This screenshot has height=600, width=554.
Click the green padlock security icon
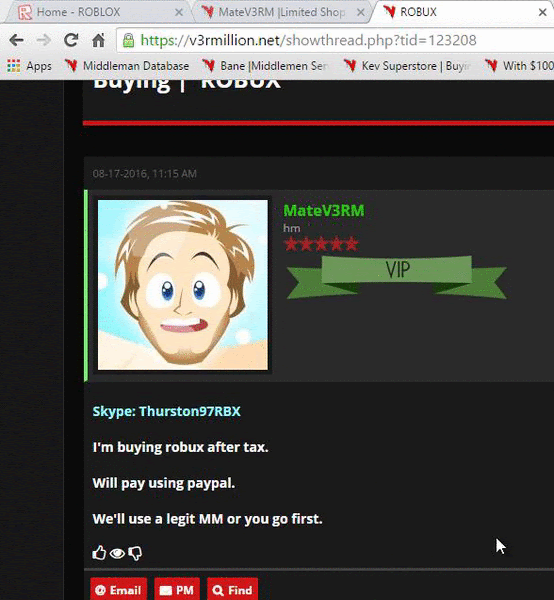[129, 40]
